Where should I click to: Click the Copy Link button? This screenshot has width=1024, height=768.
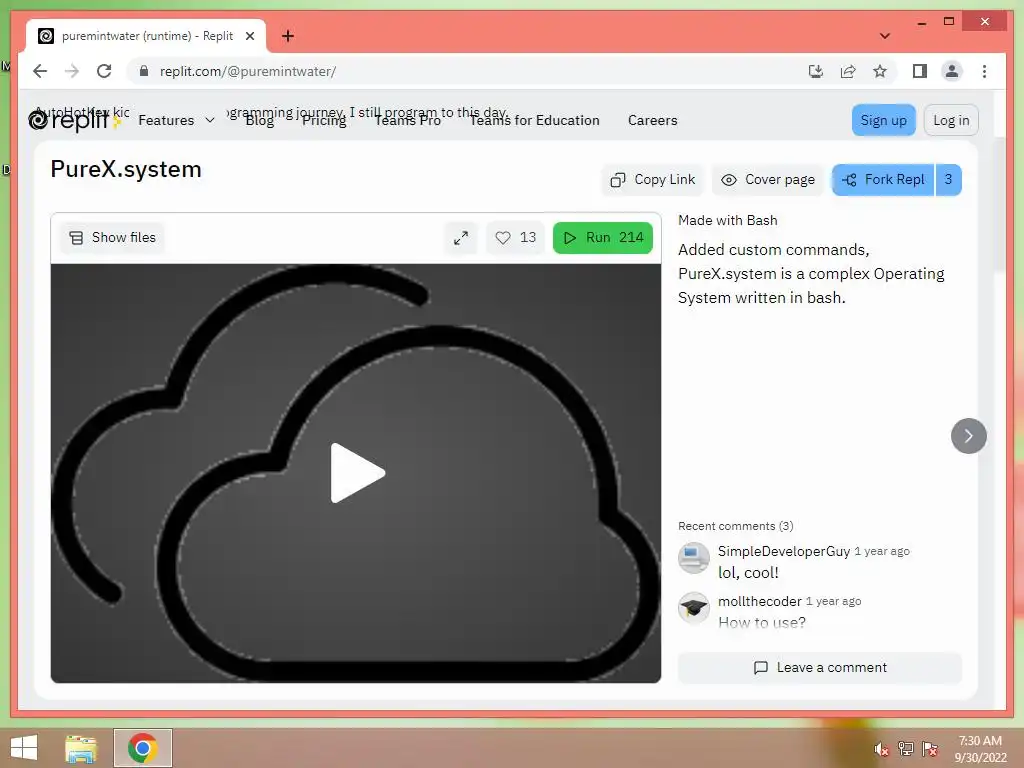(652, 180)
